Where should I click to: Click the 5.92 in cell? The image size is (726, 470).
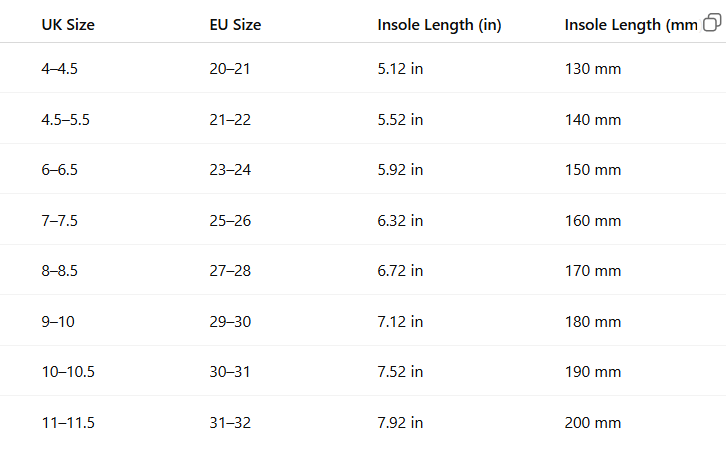400,169
